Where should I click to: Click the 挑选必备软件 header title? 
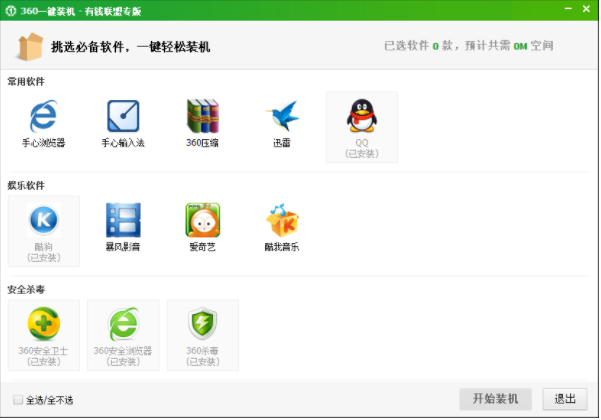[130, 47]
